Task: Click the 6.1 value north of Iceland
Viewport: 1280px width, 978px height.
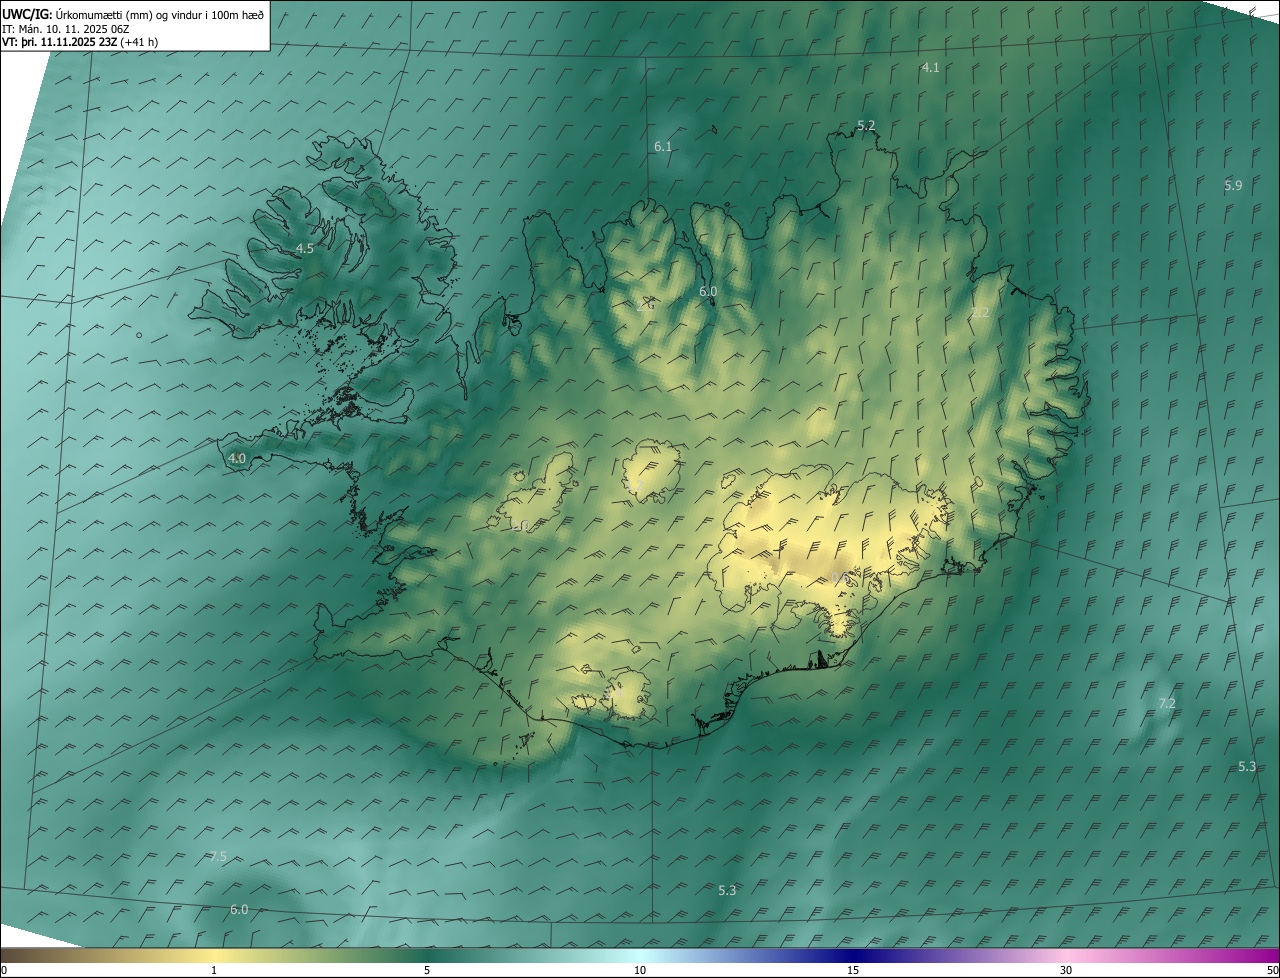Action: click(663, 147)
